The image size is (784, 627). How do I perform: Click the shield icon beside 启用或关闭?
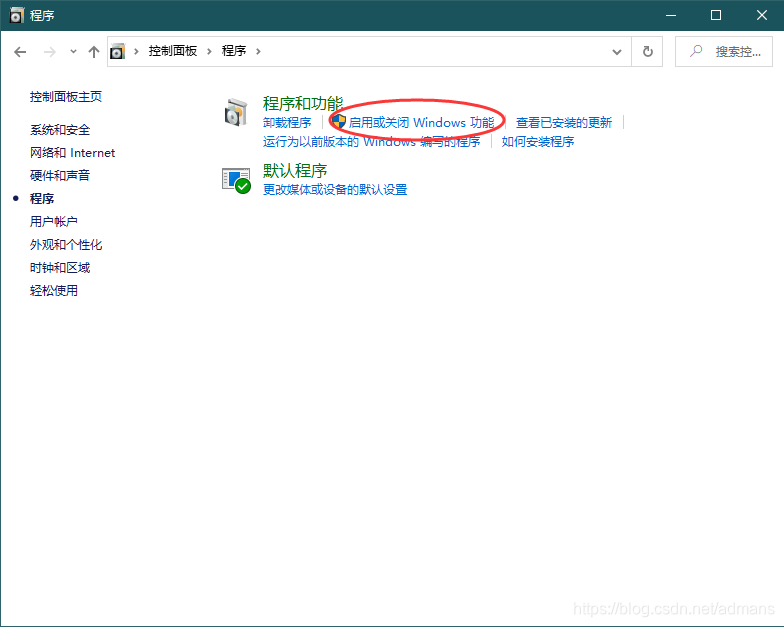(x=339, y=121)
